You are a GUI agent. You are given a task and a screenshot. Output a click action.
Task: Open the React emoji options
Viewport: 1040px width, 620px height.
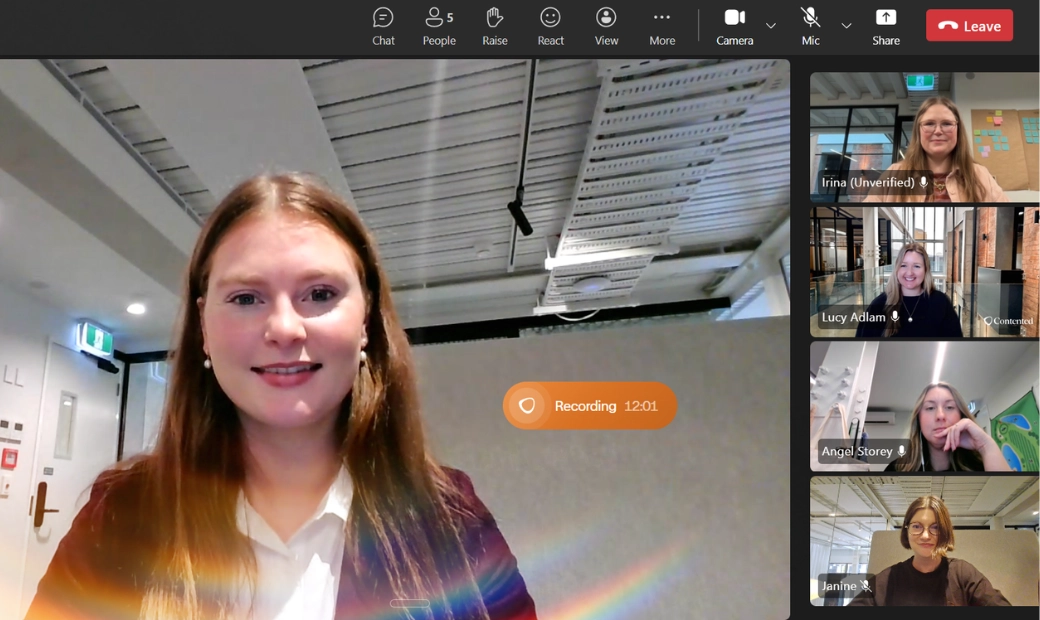(551, 27)
